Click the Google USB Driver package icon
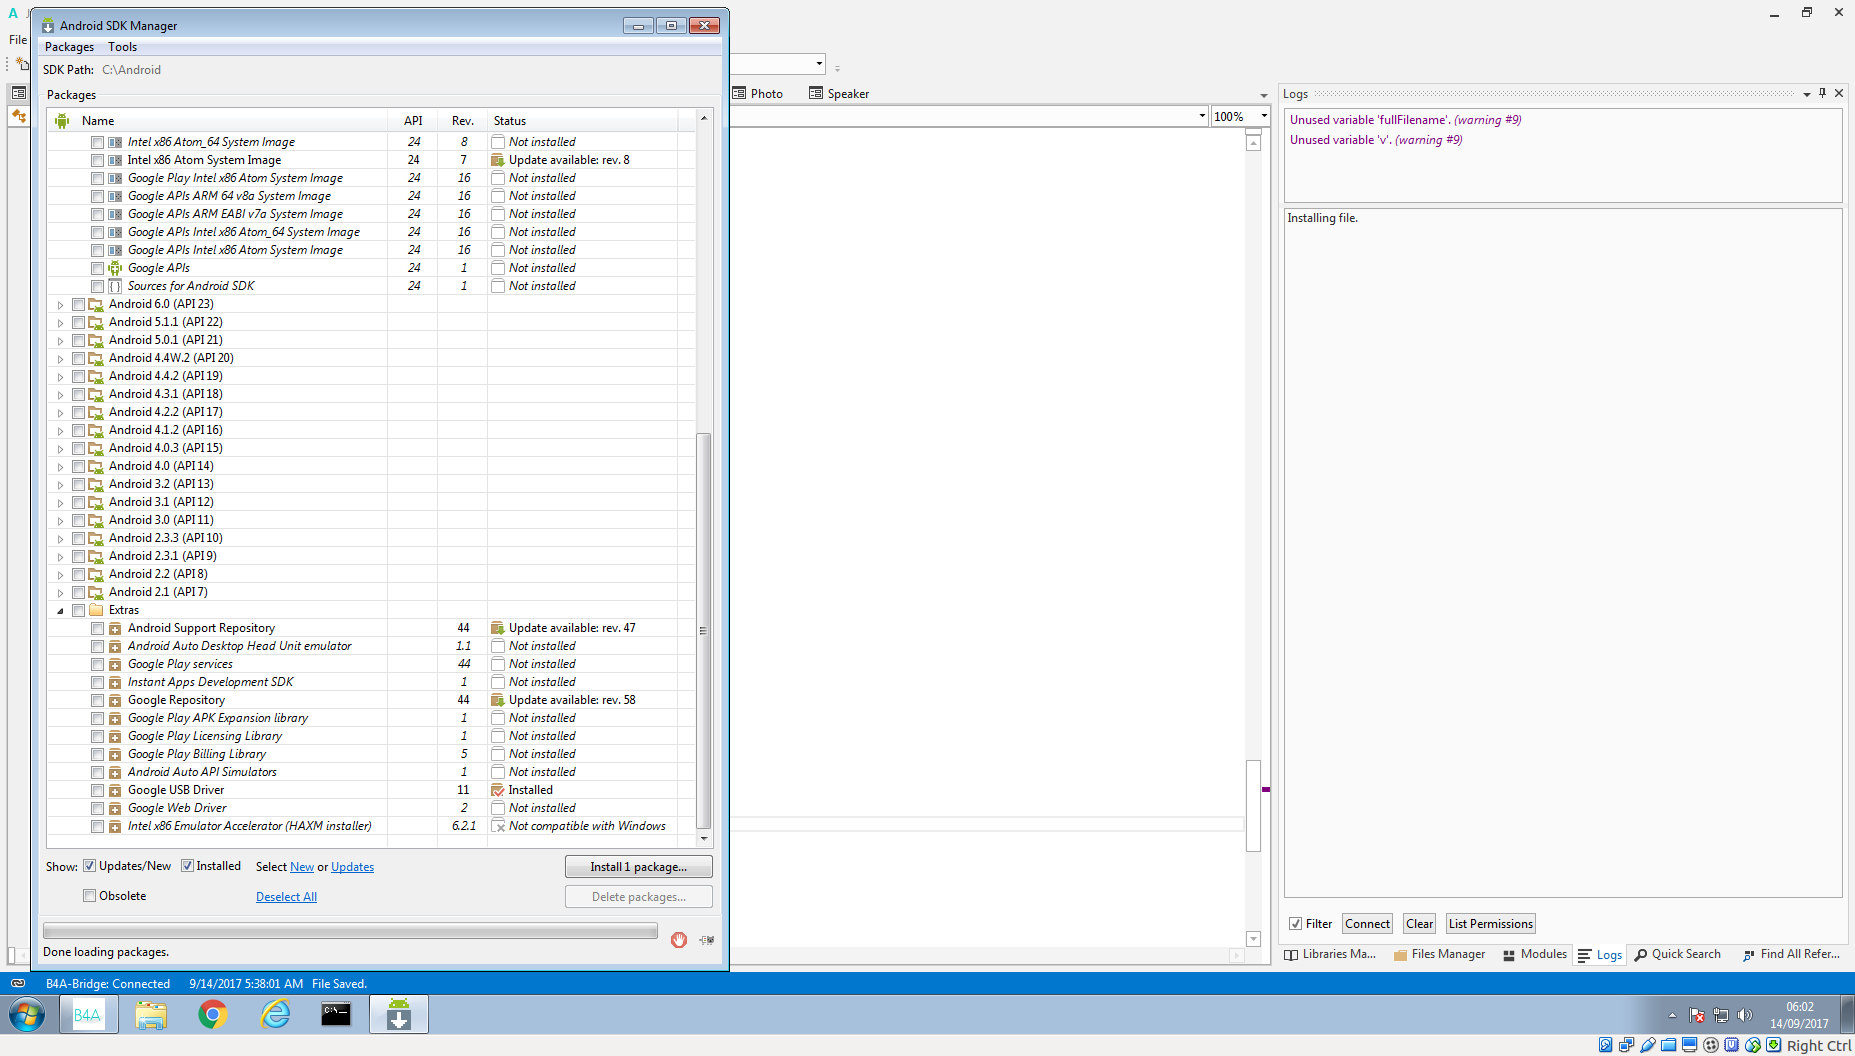This screenshot has height=1056, width=1855. tap(115, 790)
